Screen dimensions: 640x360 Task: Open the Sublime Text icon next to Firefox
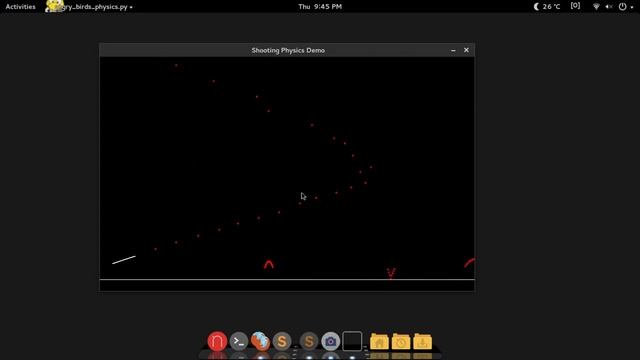[x=282, y=341]
